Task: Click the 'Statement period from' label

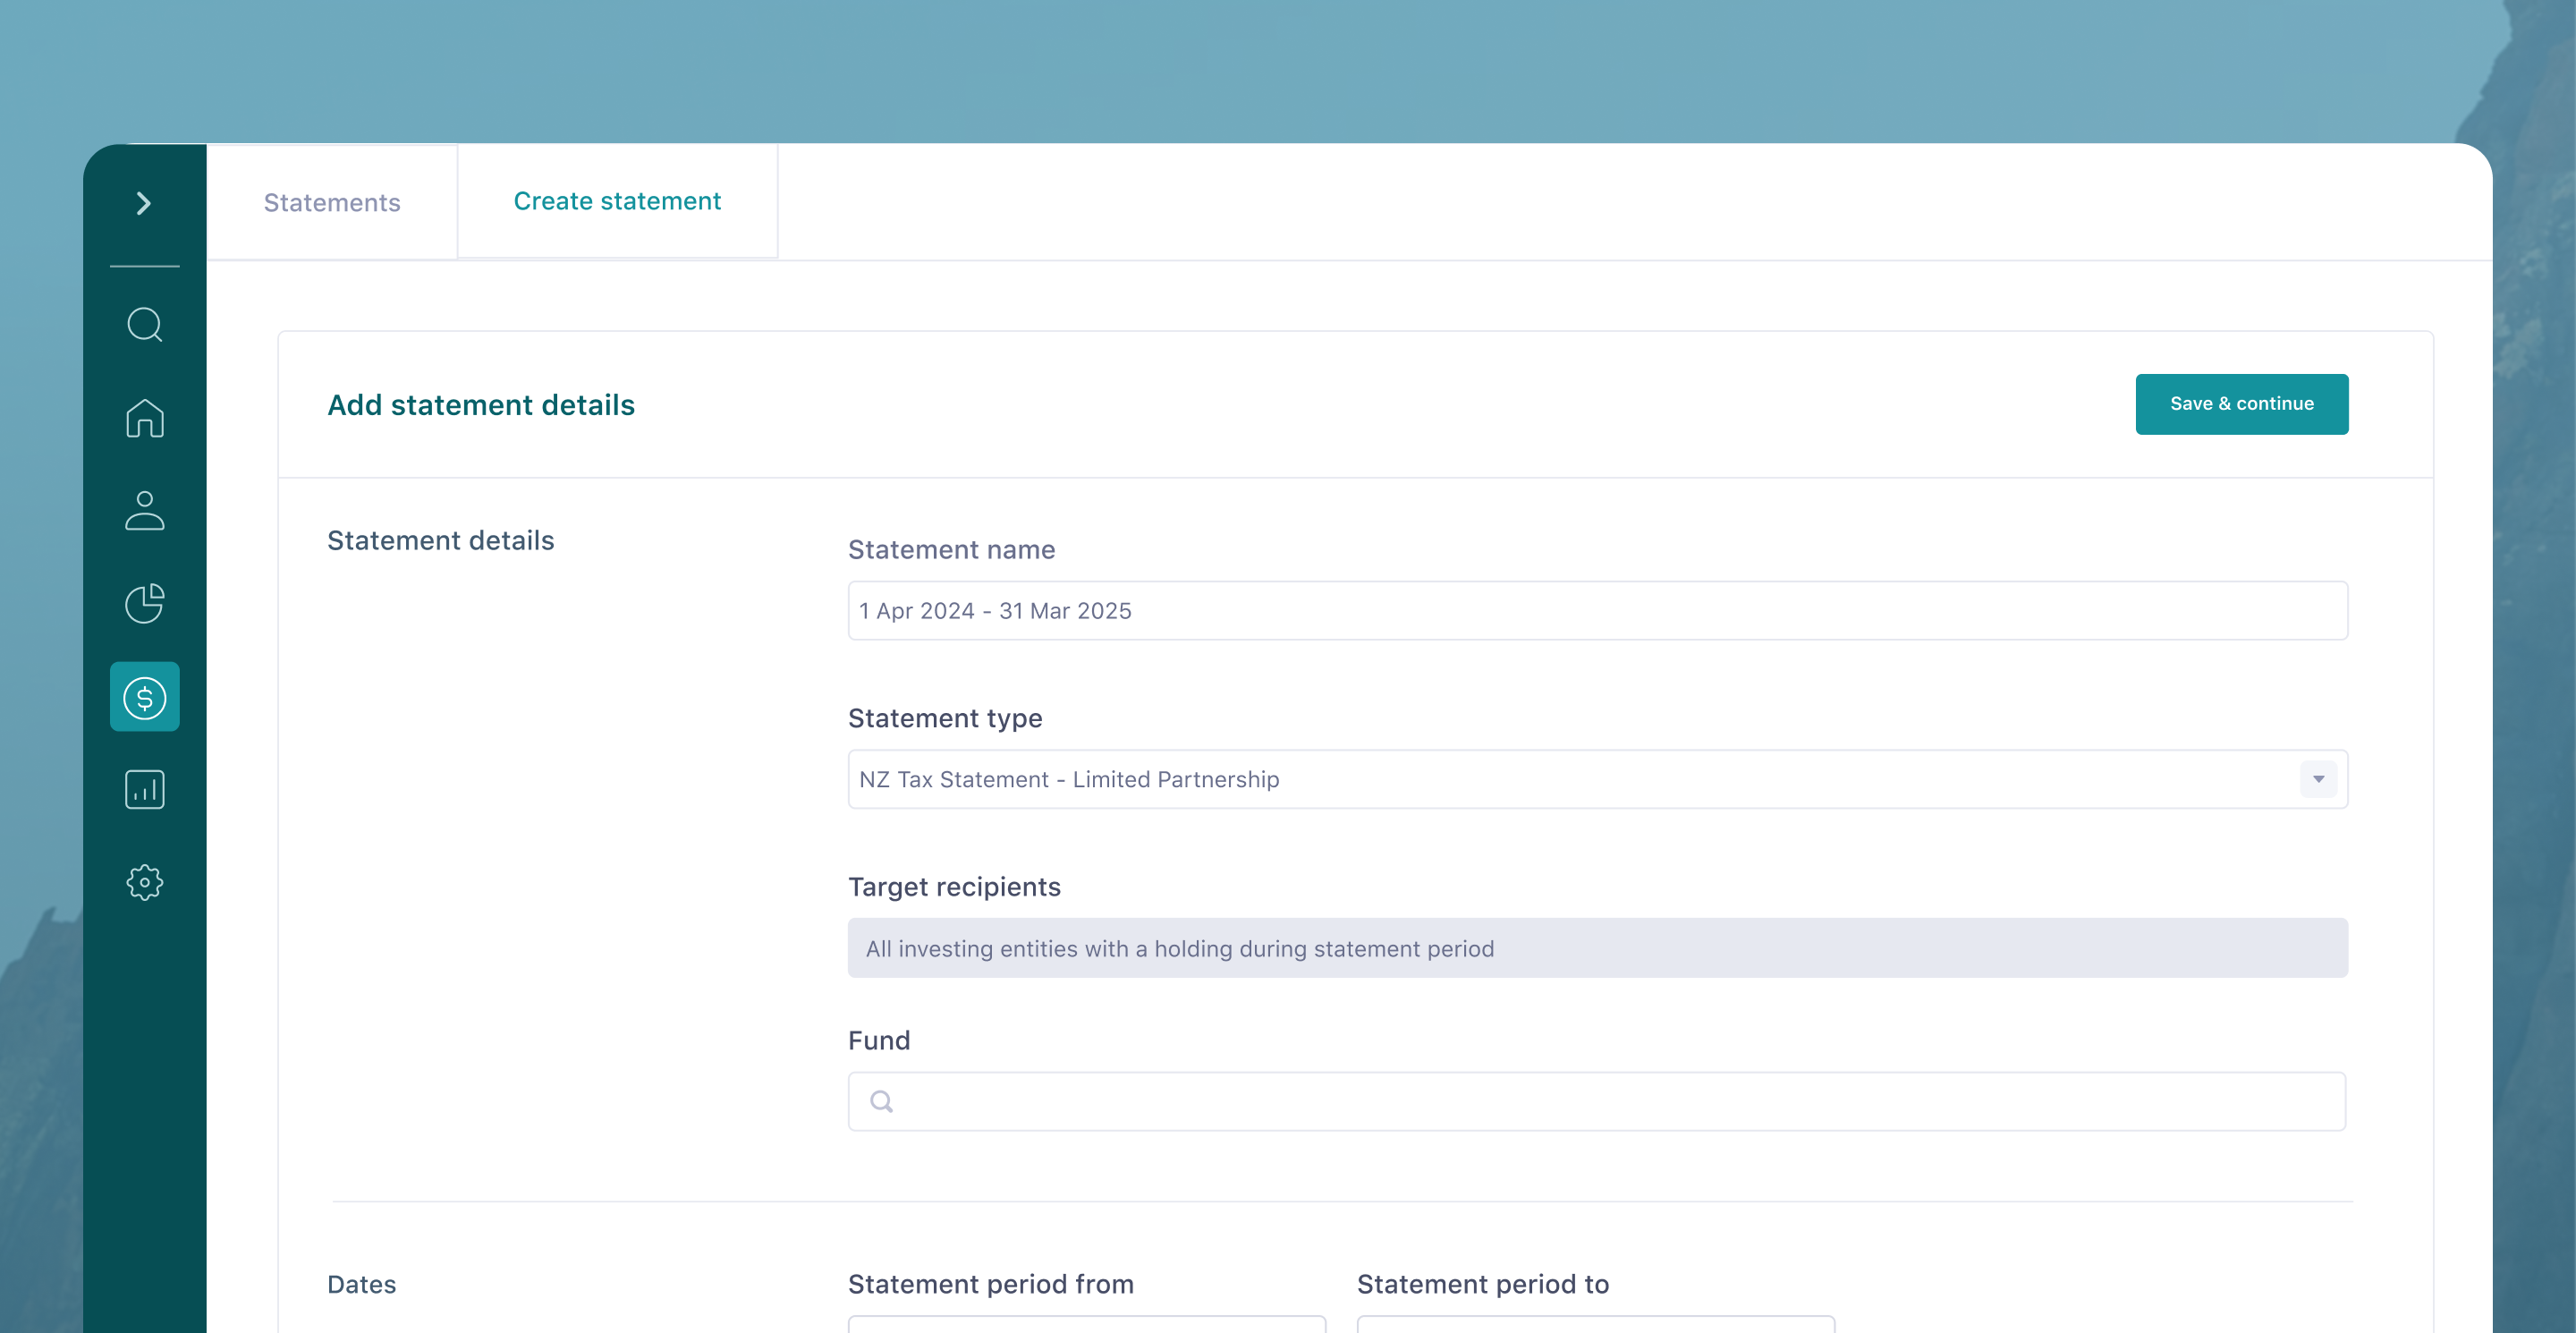Action: pyautogui.click(x=991, y=1284)
